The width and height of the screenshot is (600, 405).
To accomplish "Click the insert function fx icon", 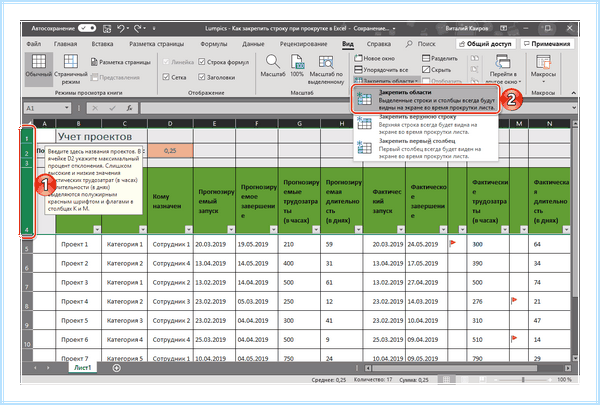I will (x=129, y=108).
